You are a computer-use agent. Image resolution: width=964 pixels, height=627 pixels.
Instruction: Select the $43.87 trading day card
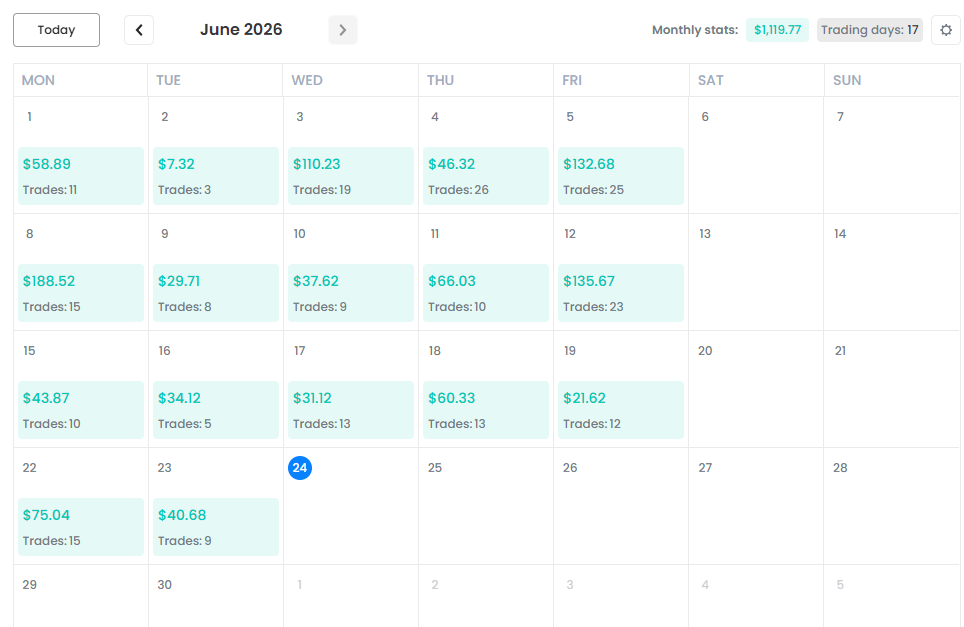(81, 410)
